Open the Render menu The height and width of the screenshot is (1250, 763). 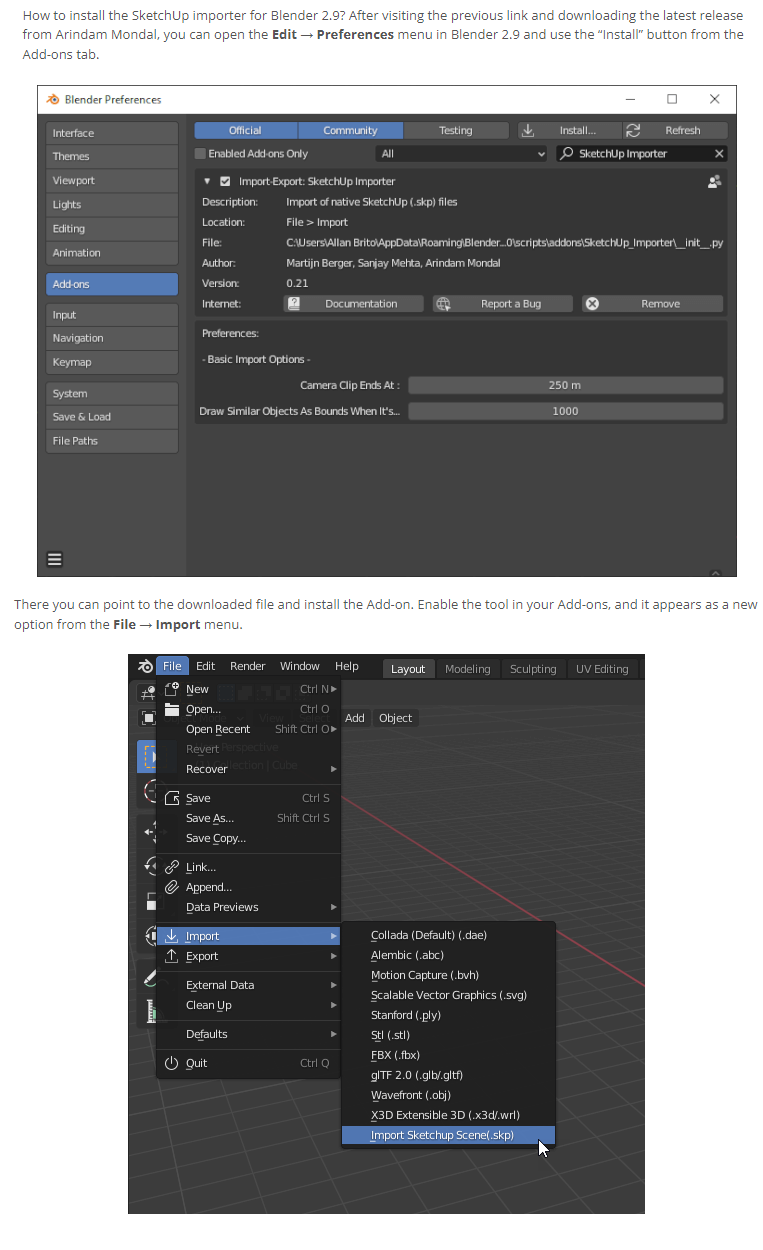coord(248,666)
